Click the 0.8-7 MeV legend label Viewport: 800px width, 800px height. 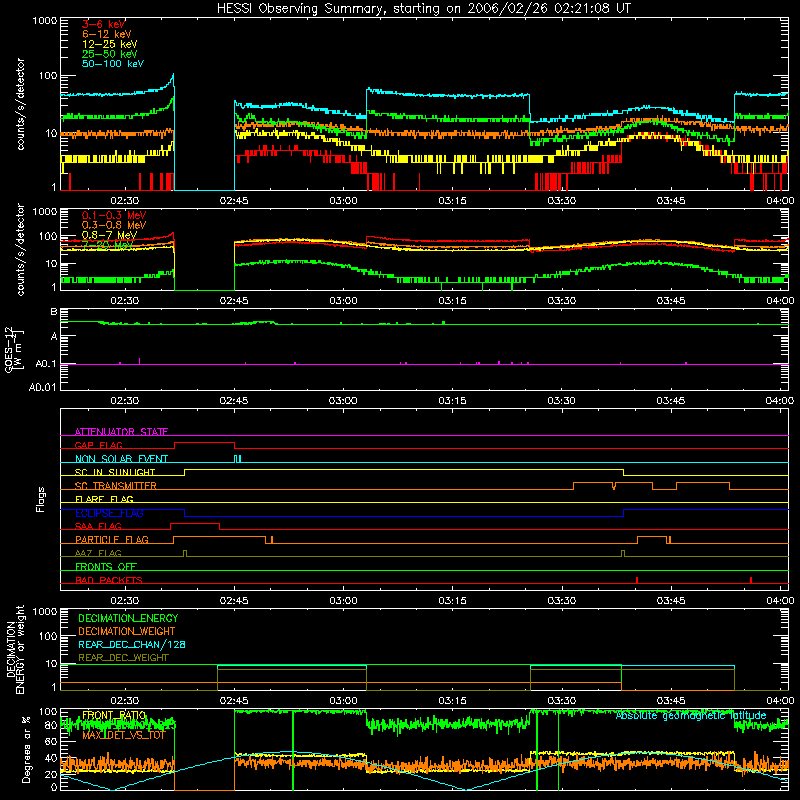pyautogui.click(x=109, y=235)
